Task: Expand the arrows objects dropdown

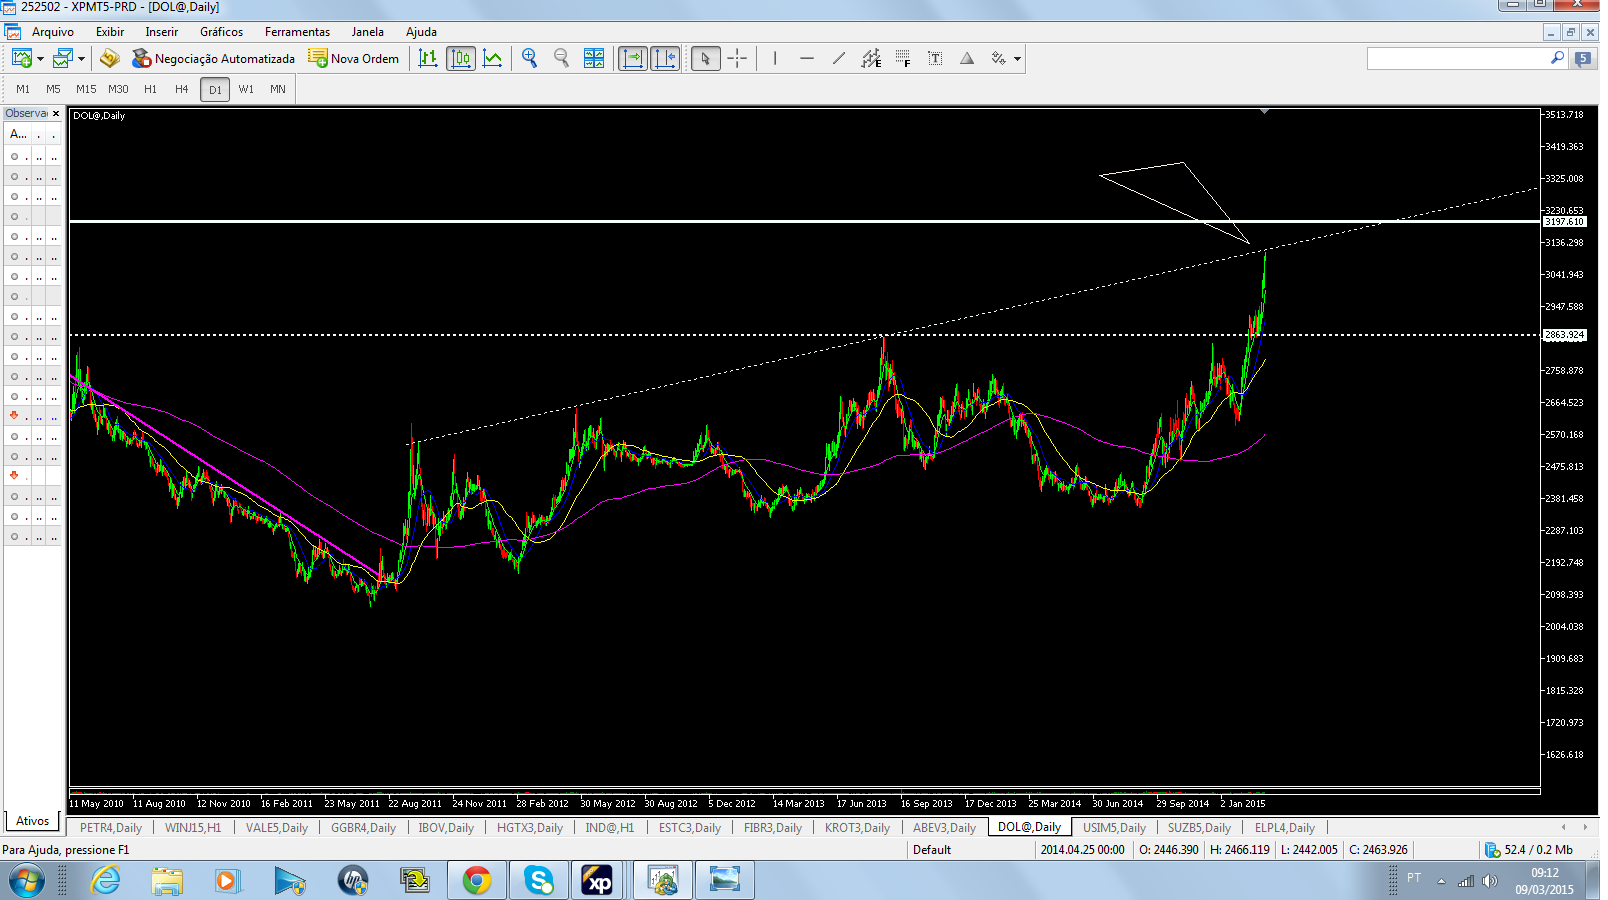Action: 1017,59
